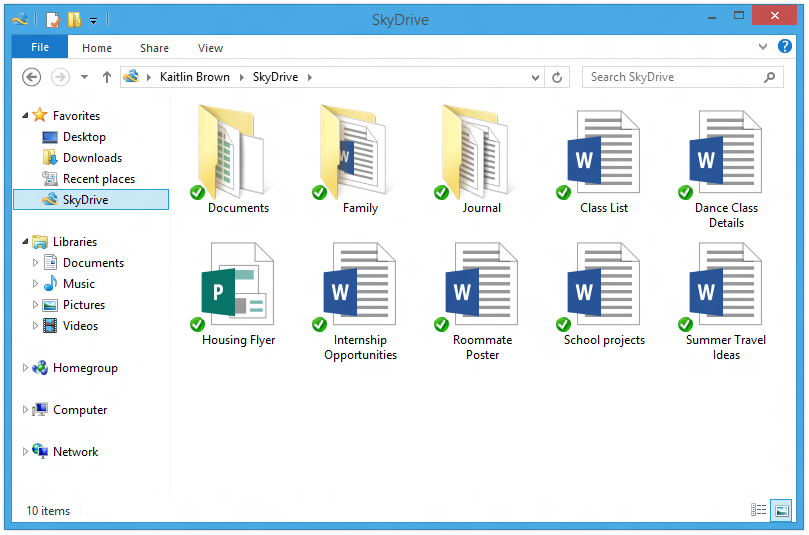Go back with the Back button
809x535 pixels.
31,77
